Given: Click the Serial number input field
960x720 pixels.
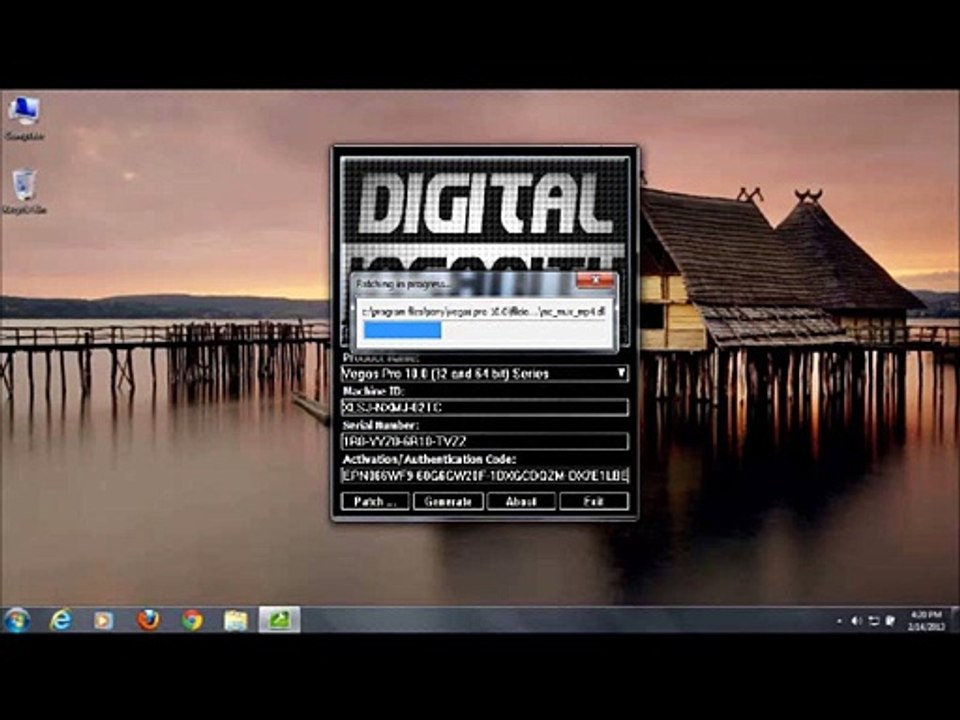Looking at the screenshot, I should click(x=485, y=441).
